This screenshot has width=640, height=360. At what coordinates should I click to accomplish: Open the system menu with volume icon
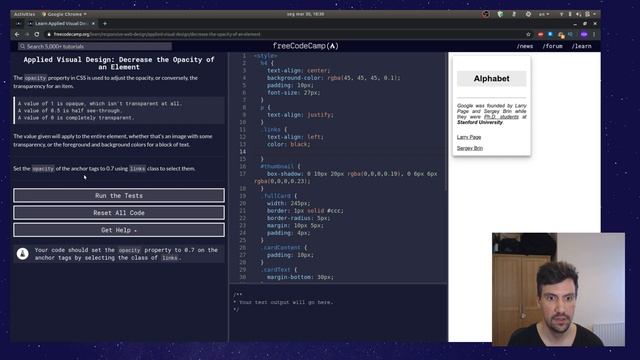tap(578, 14)
